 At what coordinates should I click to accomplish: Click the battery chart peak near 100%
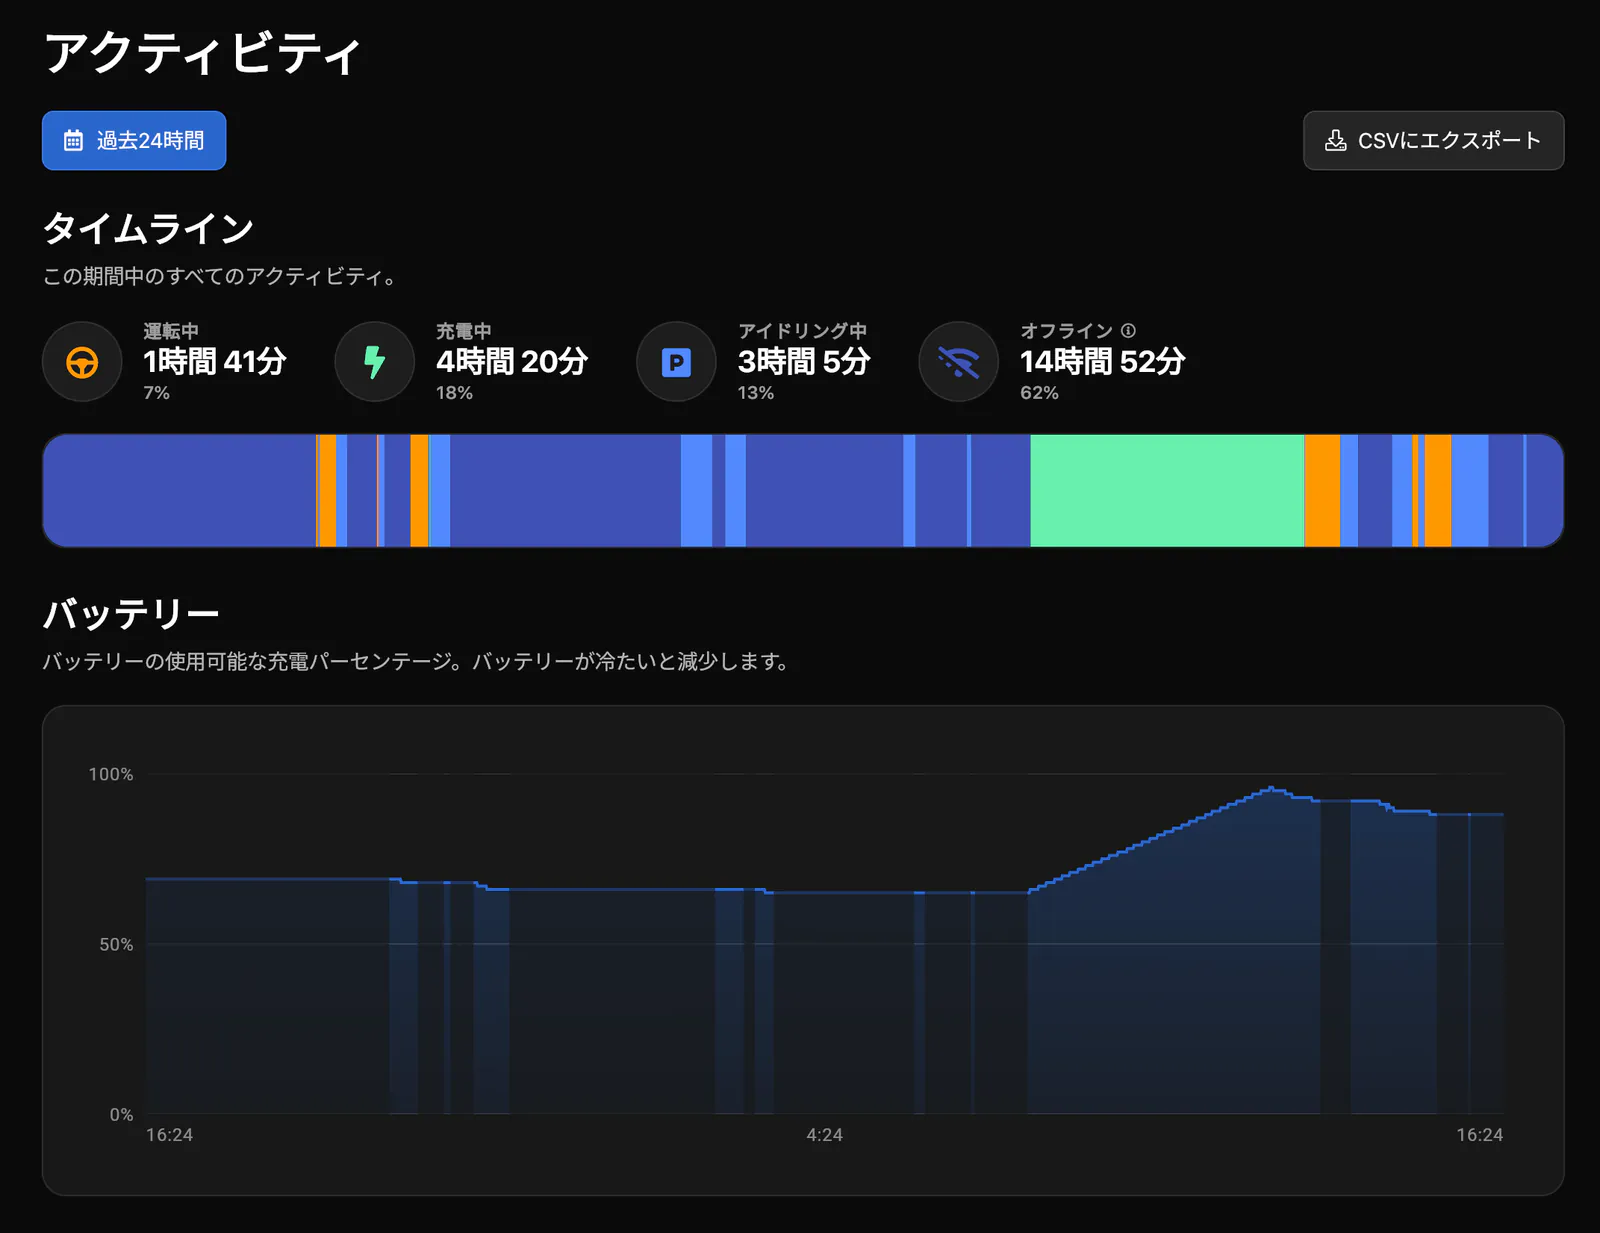(x=1271, y=788)
